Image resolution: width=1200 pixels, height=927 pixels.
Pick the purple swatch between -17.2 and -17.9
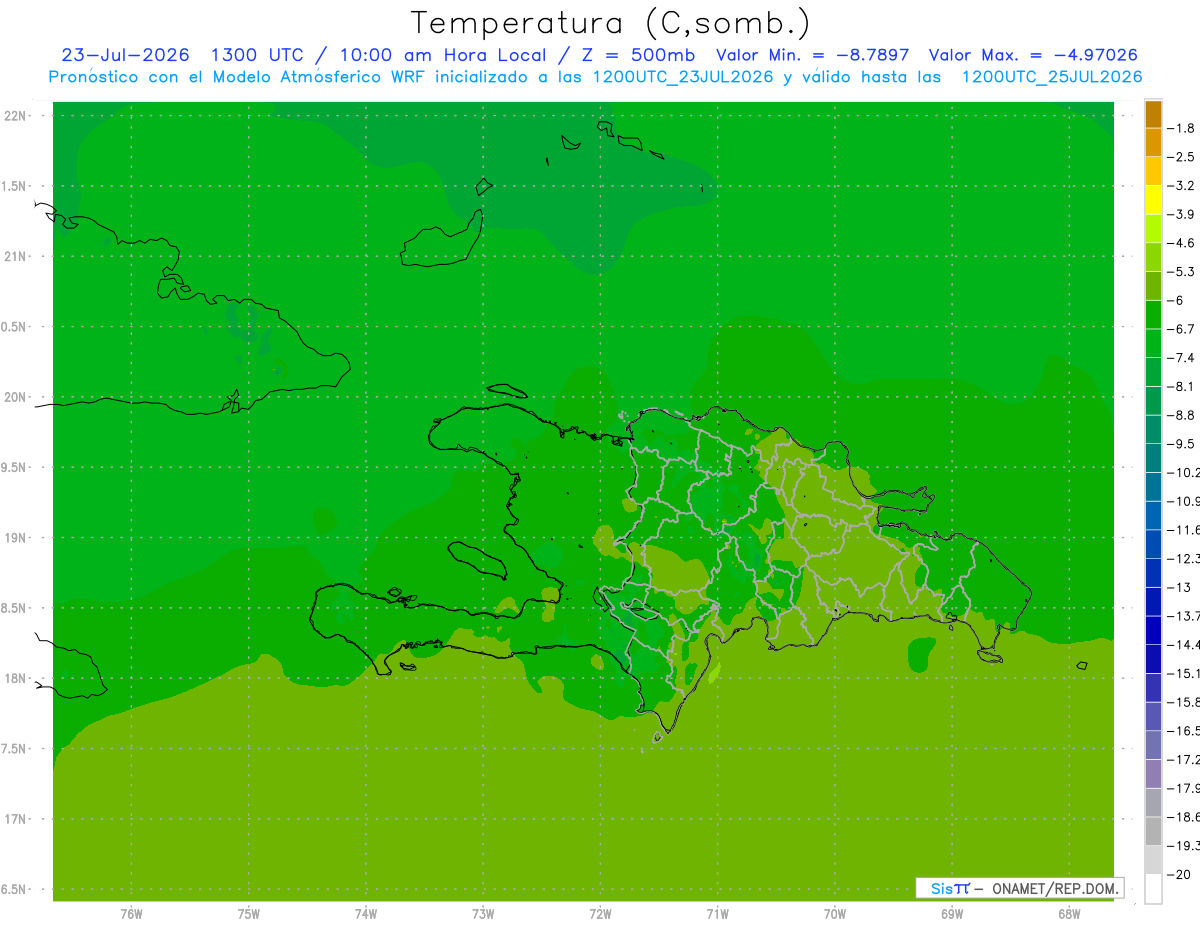click(x=1153, y=774)
